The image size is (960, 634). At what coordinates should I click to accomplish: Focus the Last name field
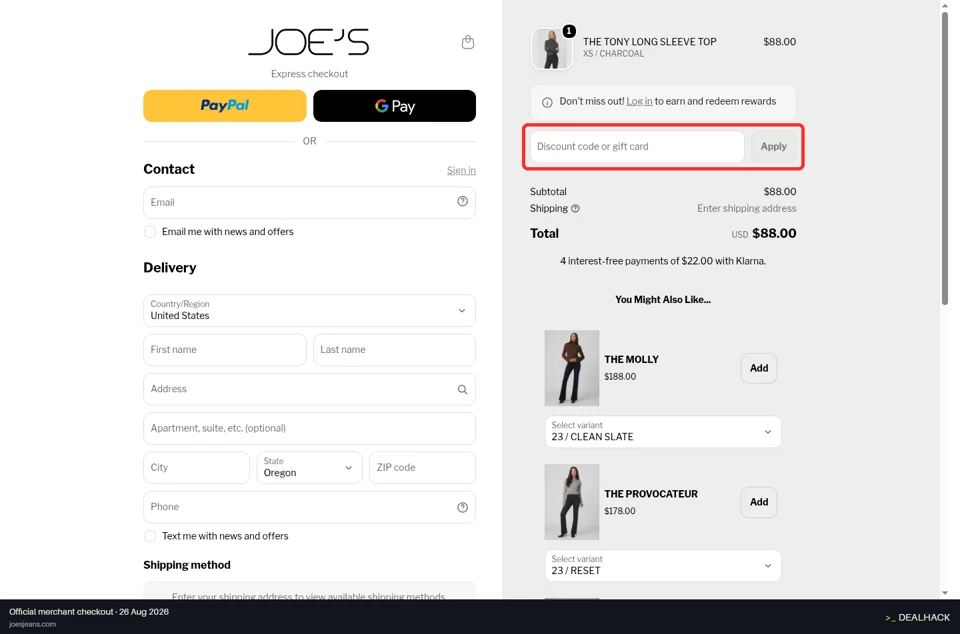point(394,350)
